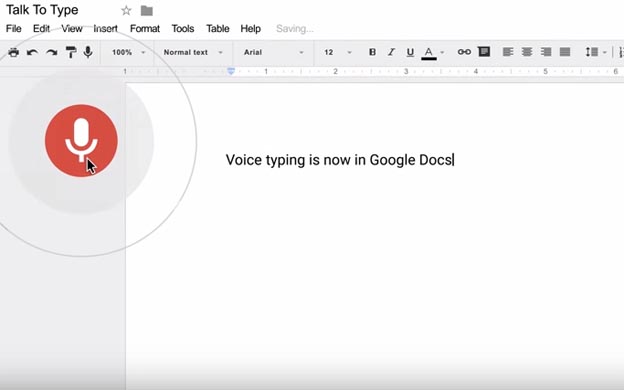The image size is (624, 390).
Task: Redo with the redo arrow icon
Action: click(x=51, y=53)
